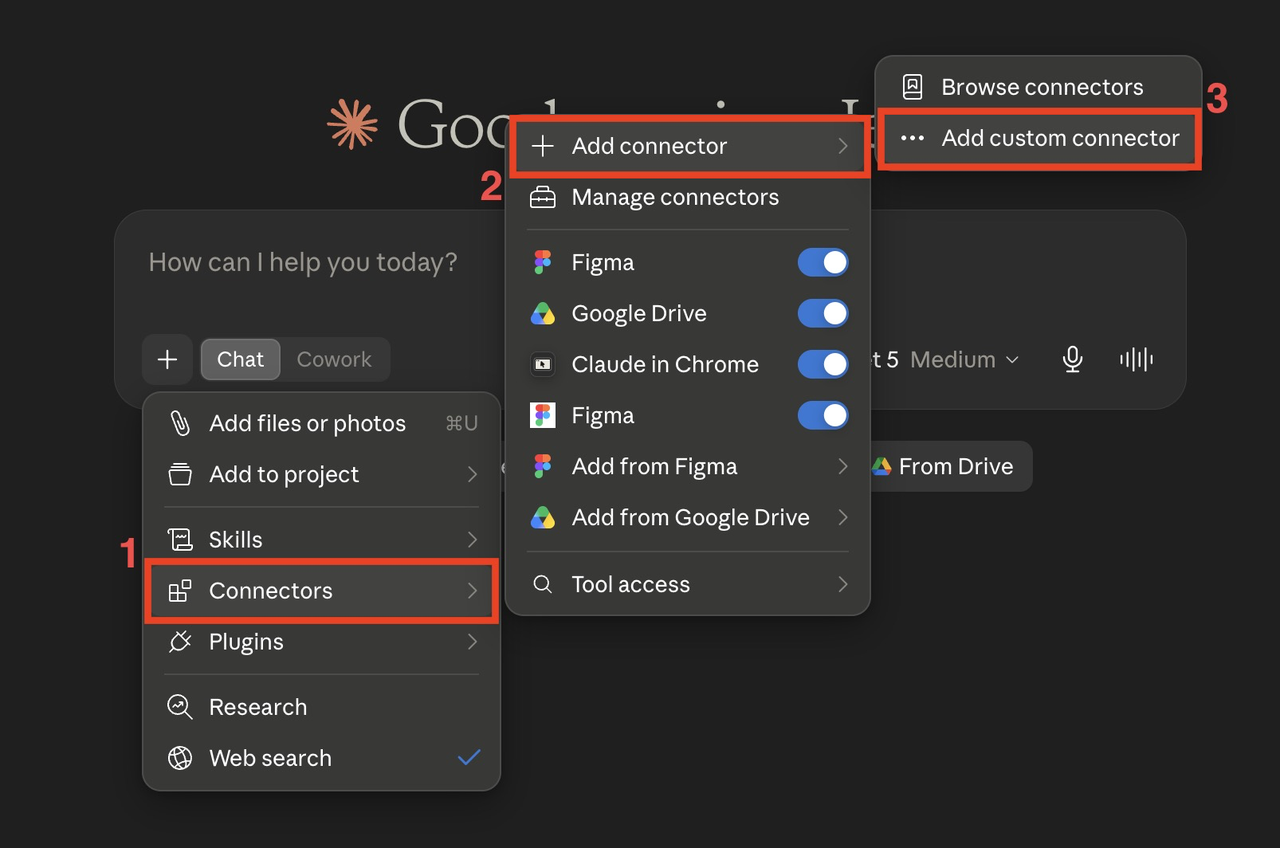This screenshot has height=848, width=1280.
Task: Click the 'Add from Google Drive' label
Action: coord(691,518)
